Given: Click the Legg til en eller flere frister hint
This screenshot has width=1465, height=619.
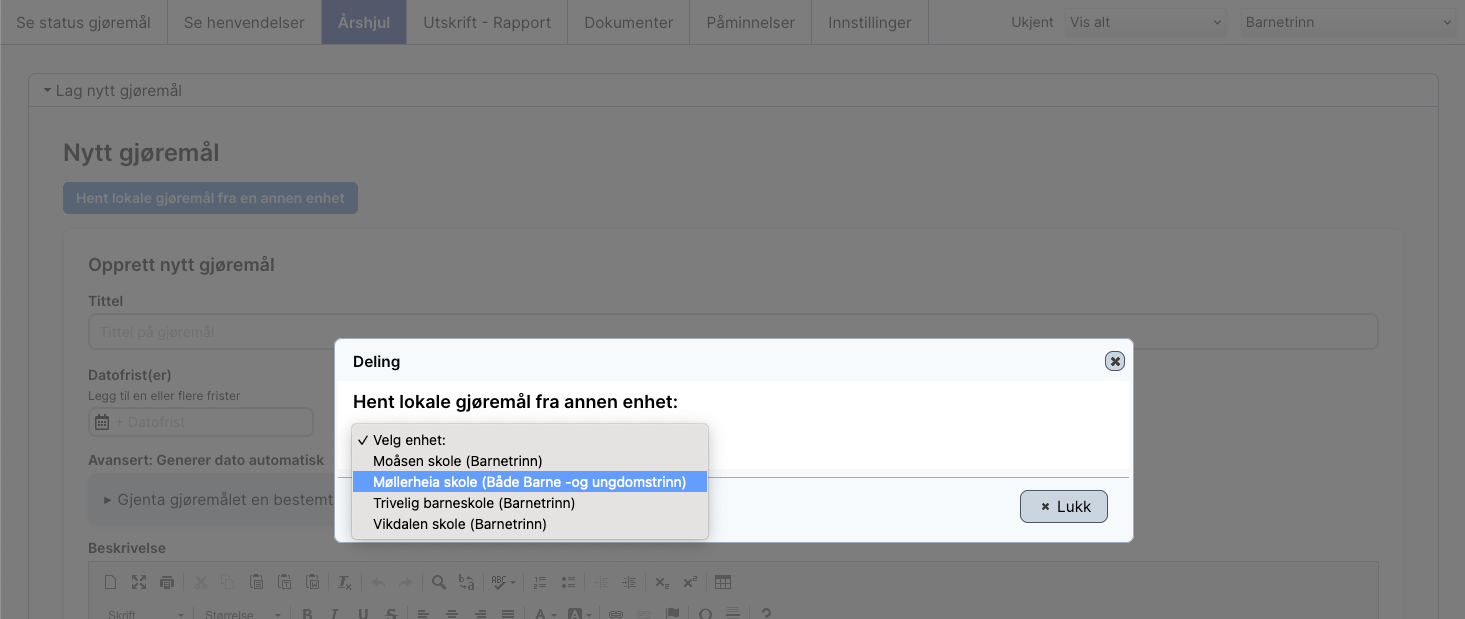Looking at the screenshot, I should [164, 396].
